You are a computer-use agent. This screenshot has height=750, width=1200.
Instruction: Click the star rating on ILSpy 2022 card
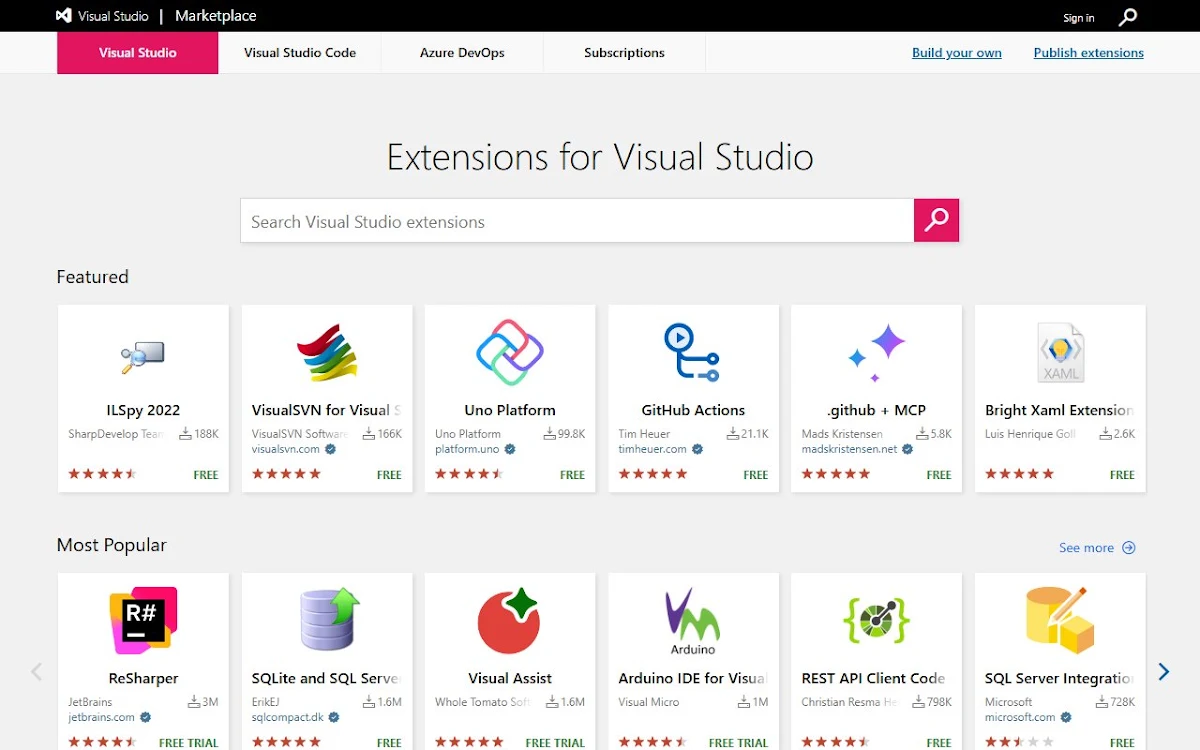coord(102,474)
